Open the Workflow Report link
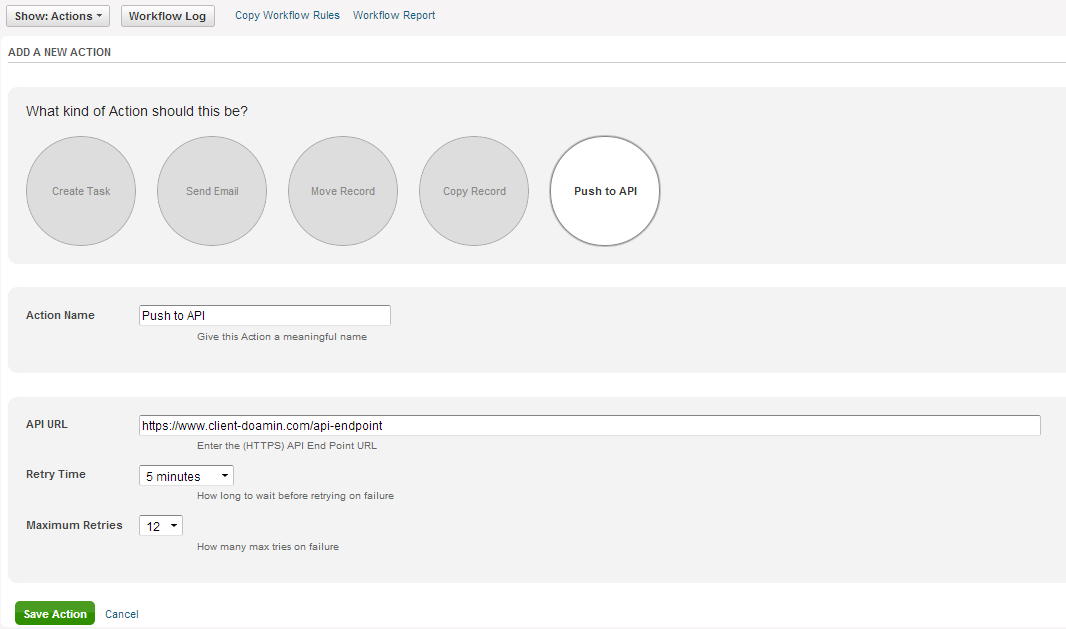This screenshot has width=1066, height=629. [x=394, y=15]
